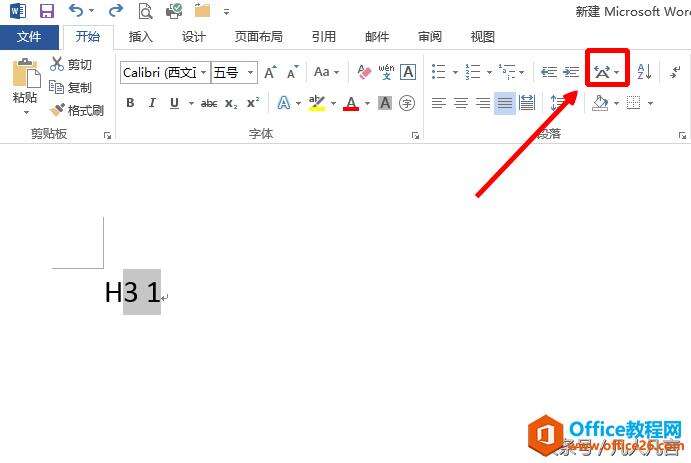Click the line spacing icon
Image resolution: width=691 pixels, height=463 pixels.
coord(557,103)
